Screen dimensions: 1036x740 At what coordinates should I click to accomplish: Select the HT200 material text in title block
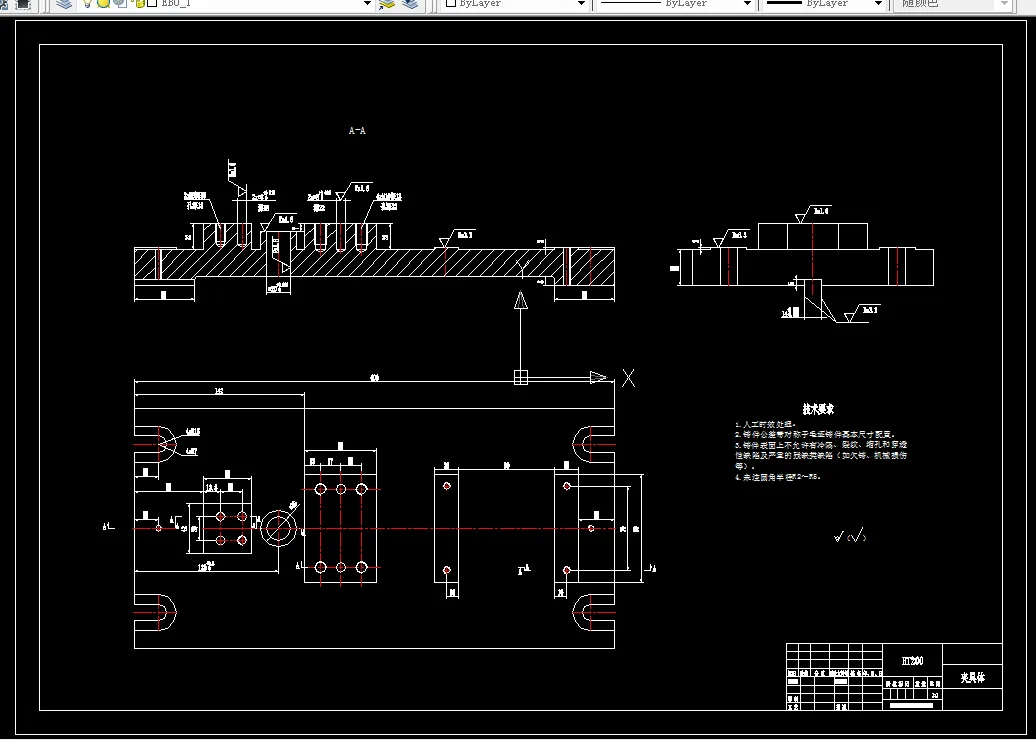click(912, 661)
